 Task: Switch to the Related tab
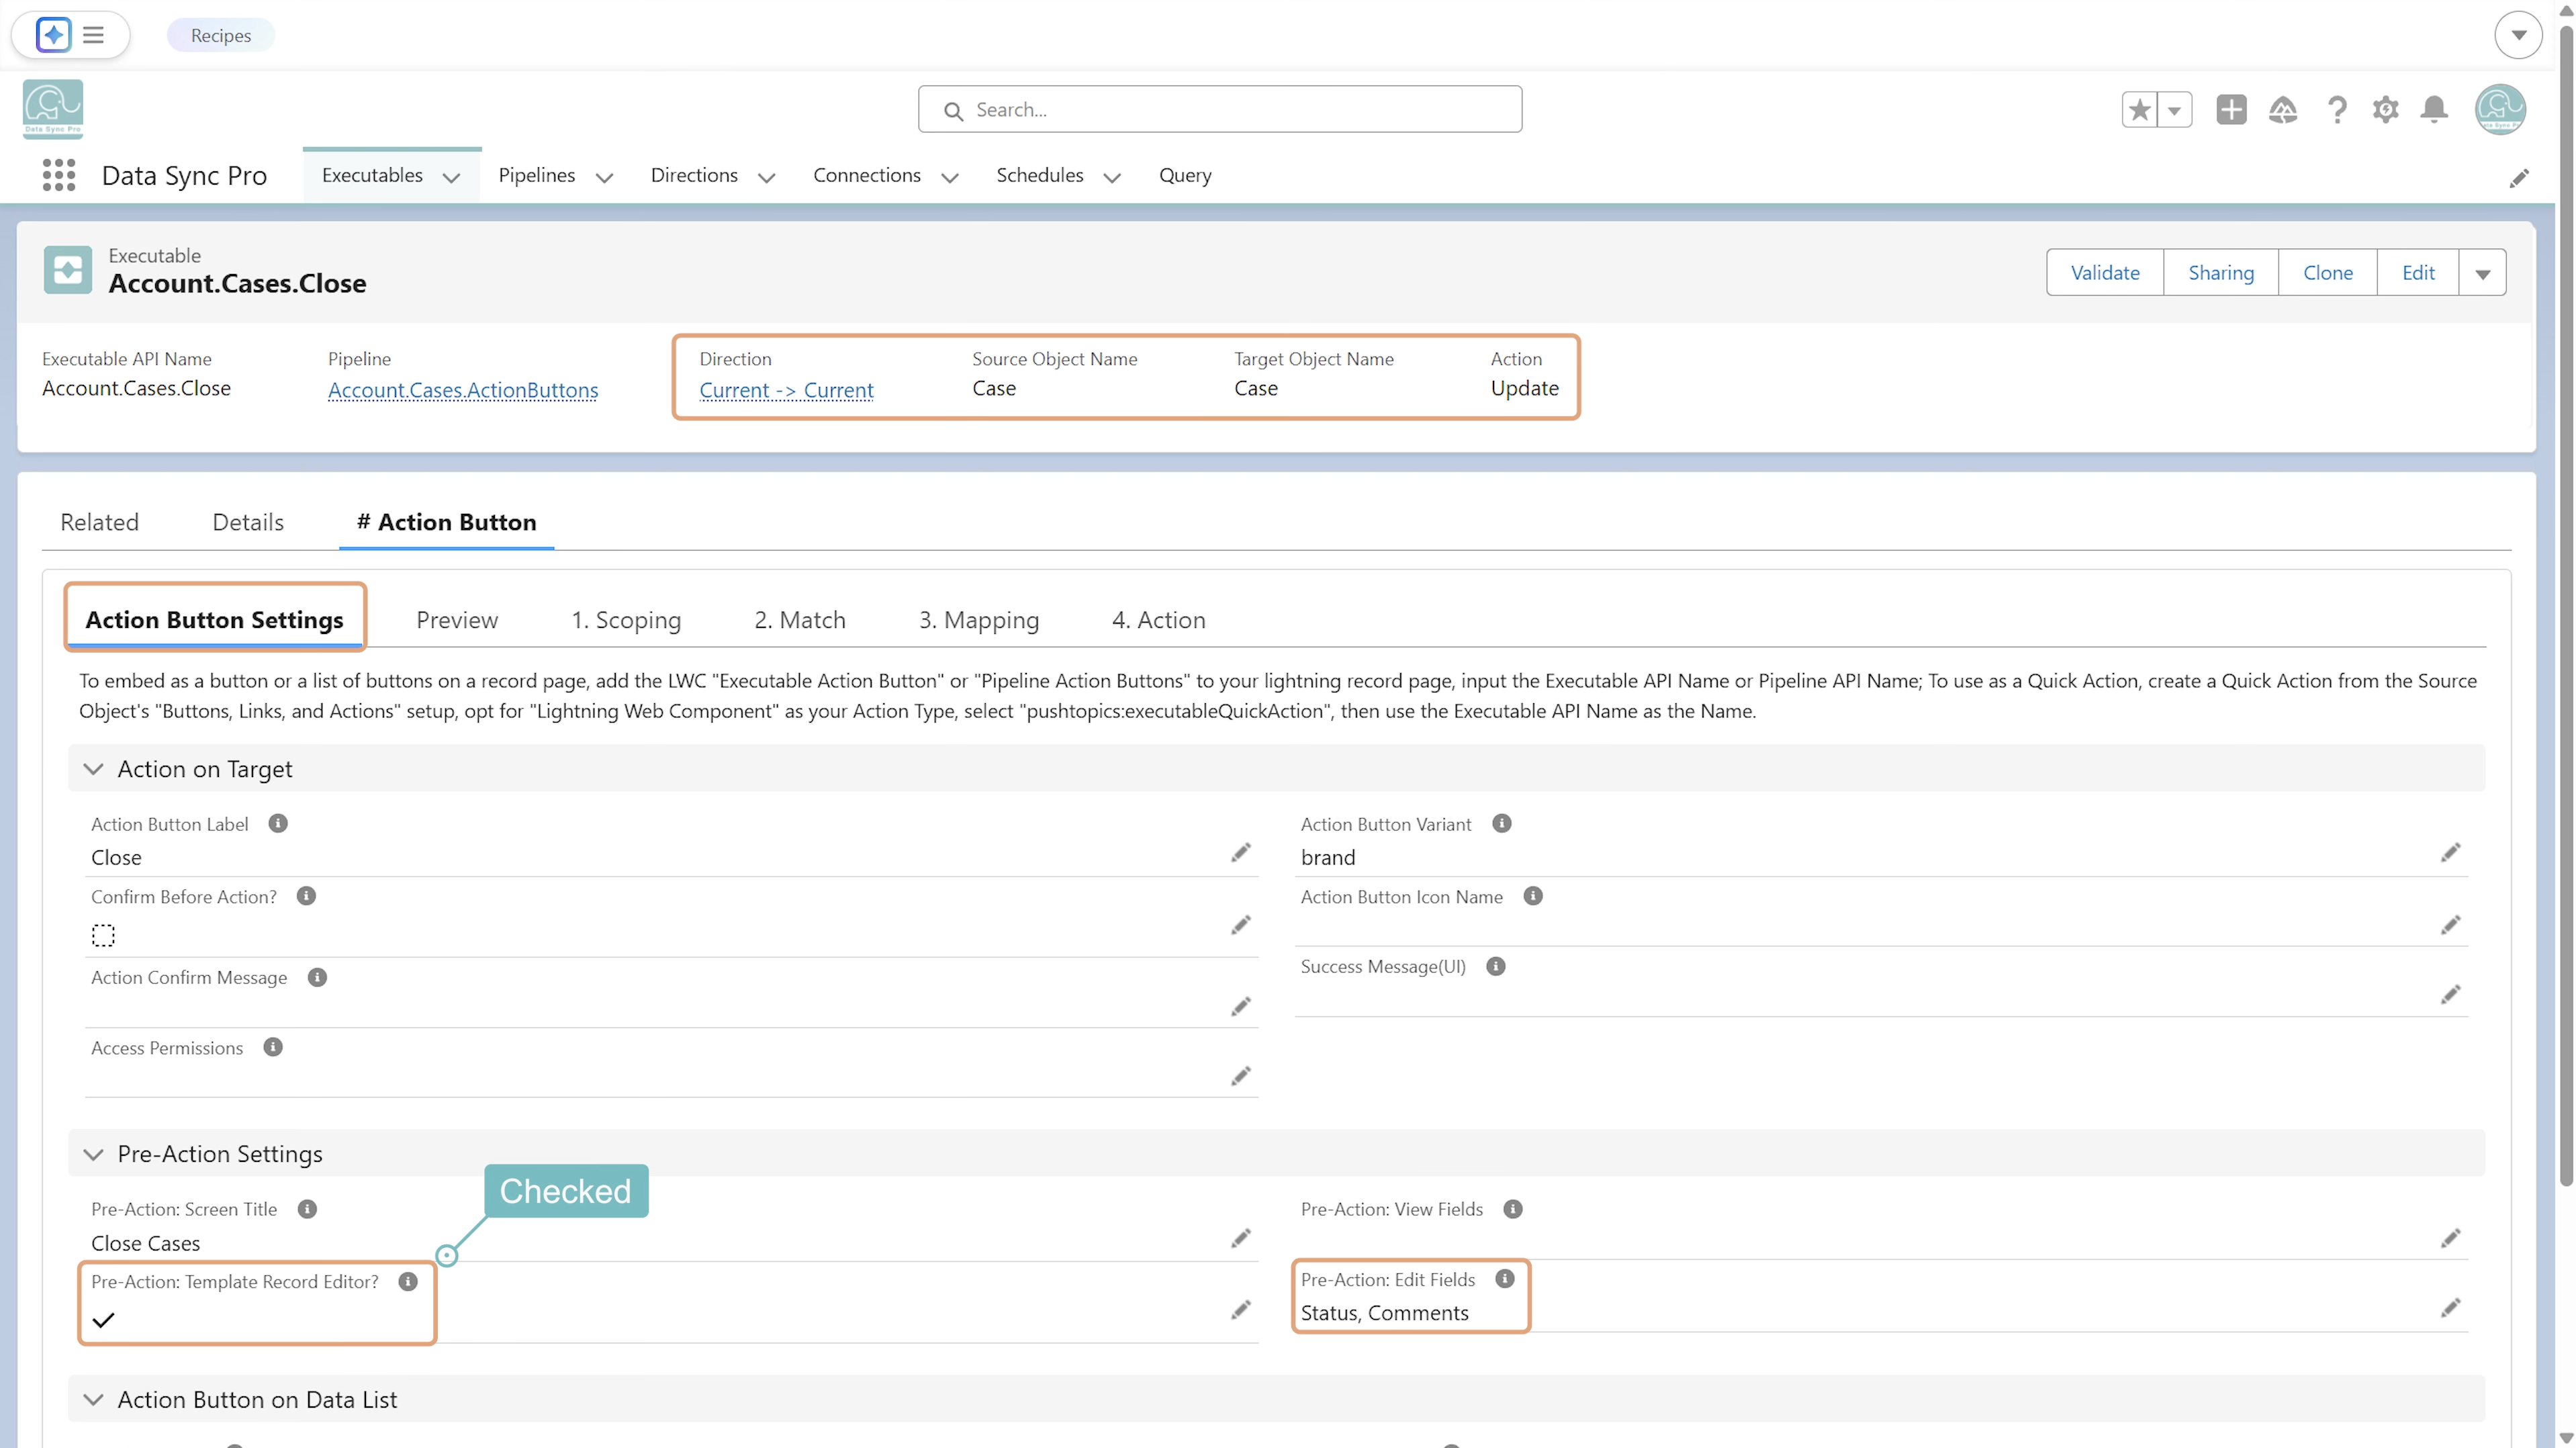(x=99, y=522)
